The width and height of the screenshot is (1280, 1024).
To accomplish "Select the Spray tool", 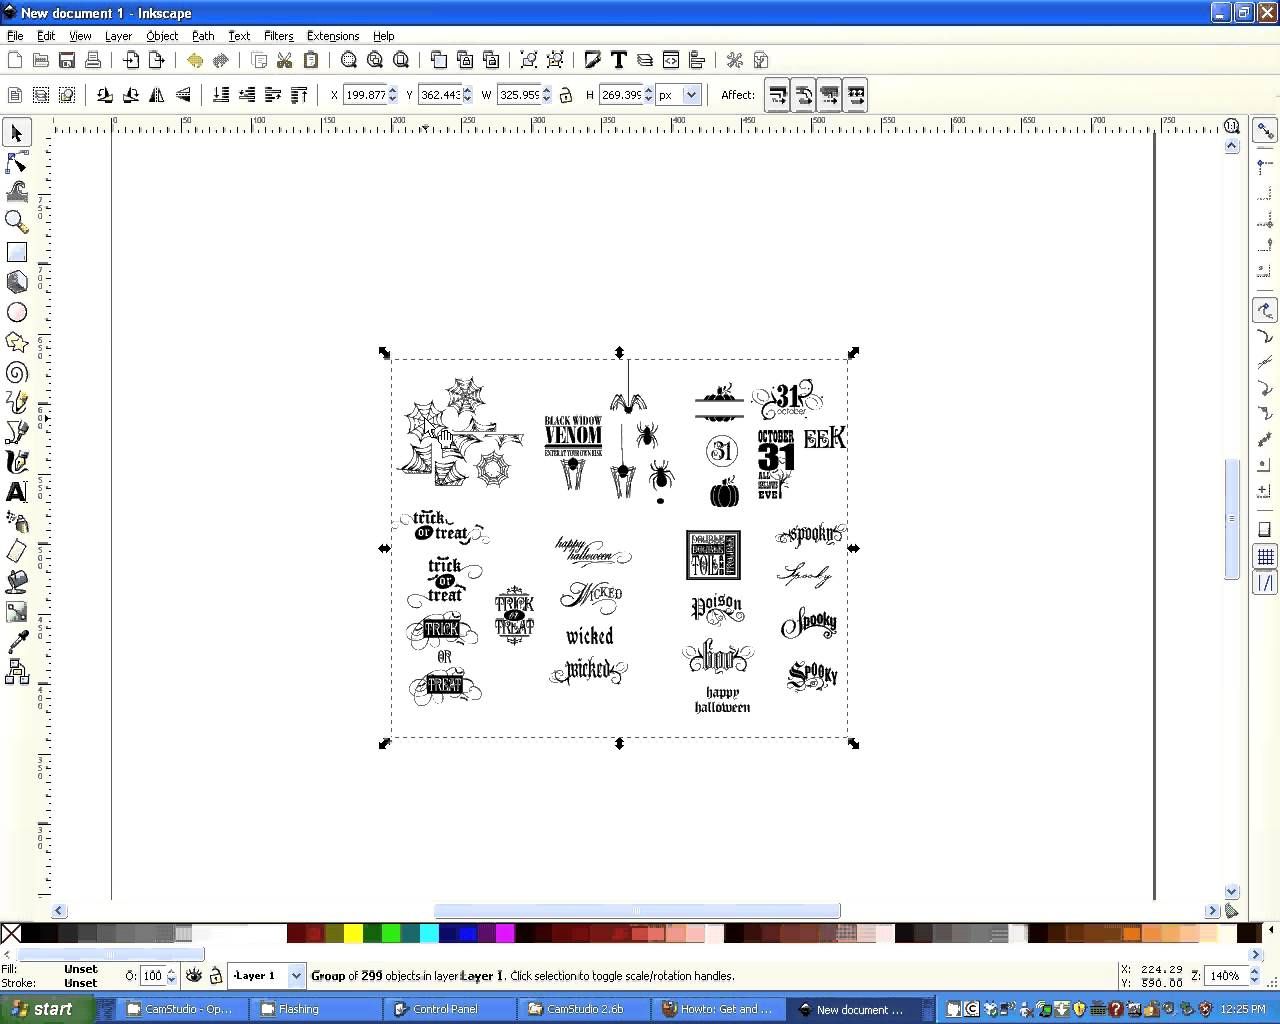I will point(17,522).
